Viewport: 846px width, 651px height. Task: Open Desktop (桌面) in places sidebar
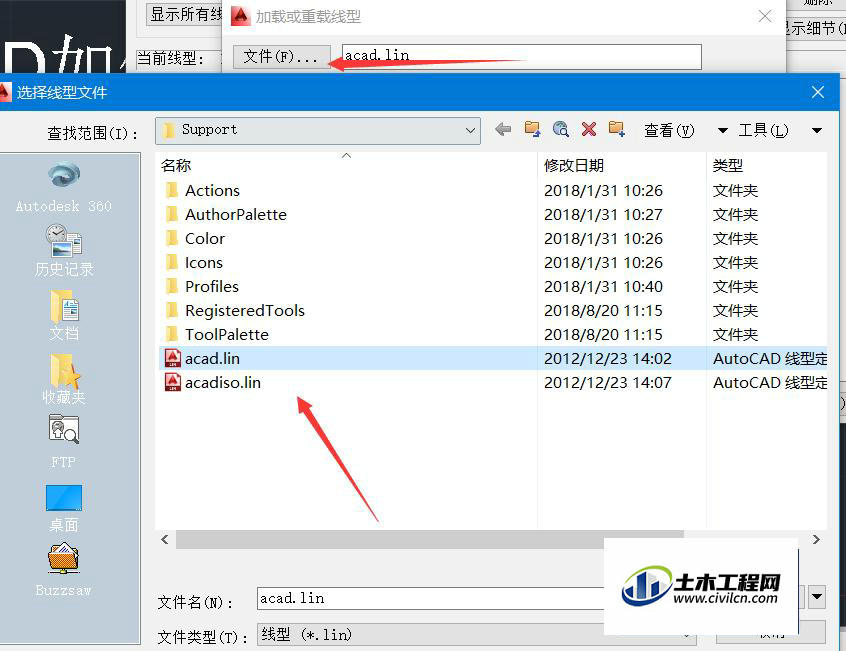coord(64,508)
